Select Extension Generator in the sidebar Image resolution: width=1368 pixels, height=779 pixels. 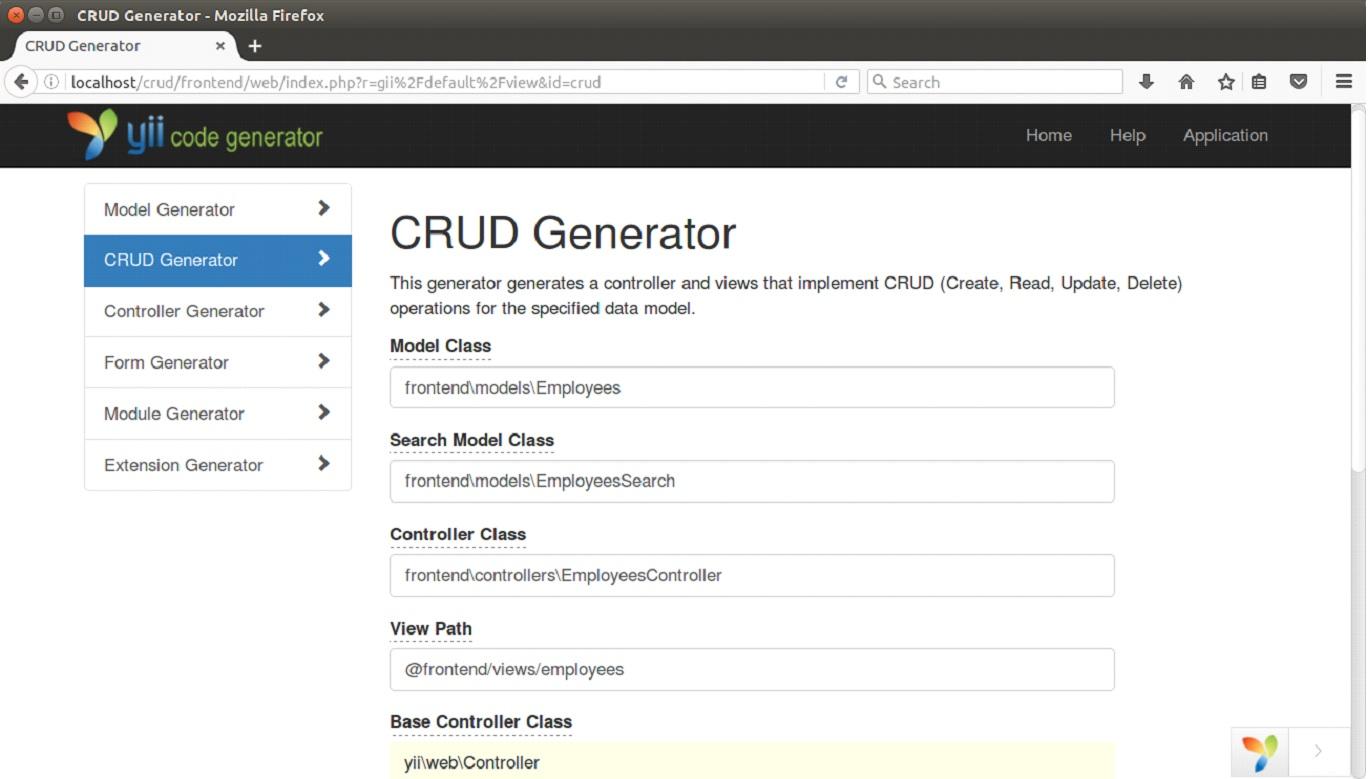click(218, 465)
